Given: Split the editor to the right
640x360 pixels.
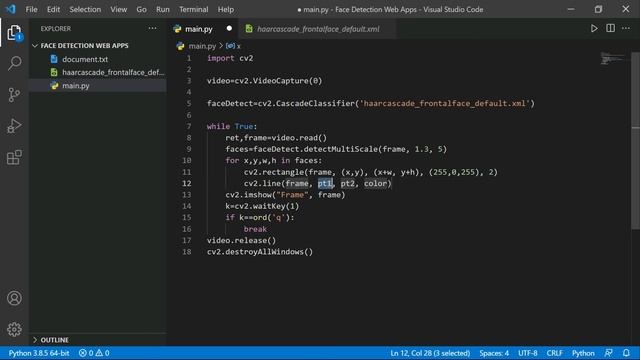Looking at the screenshot, I should point(610,29).
